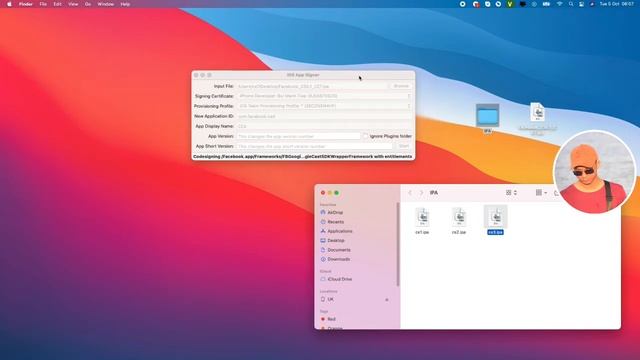Screen dimensions: 640x360
Task: Click the App Short Version field
Action: coord(314,146)
